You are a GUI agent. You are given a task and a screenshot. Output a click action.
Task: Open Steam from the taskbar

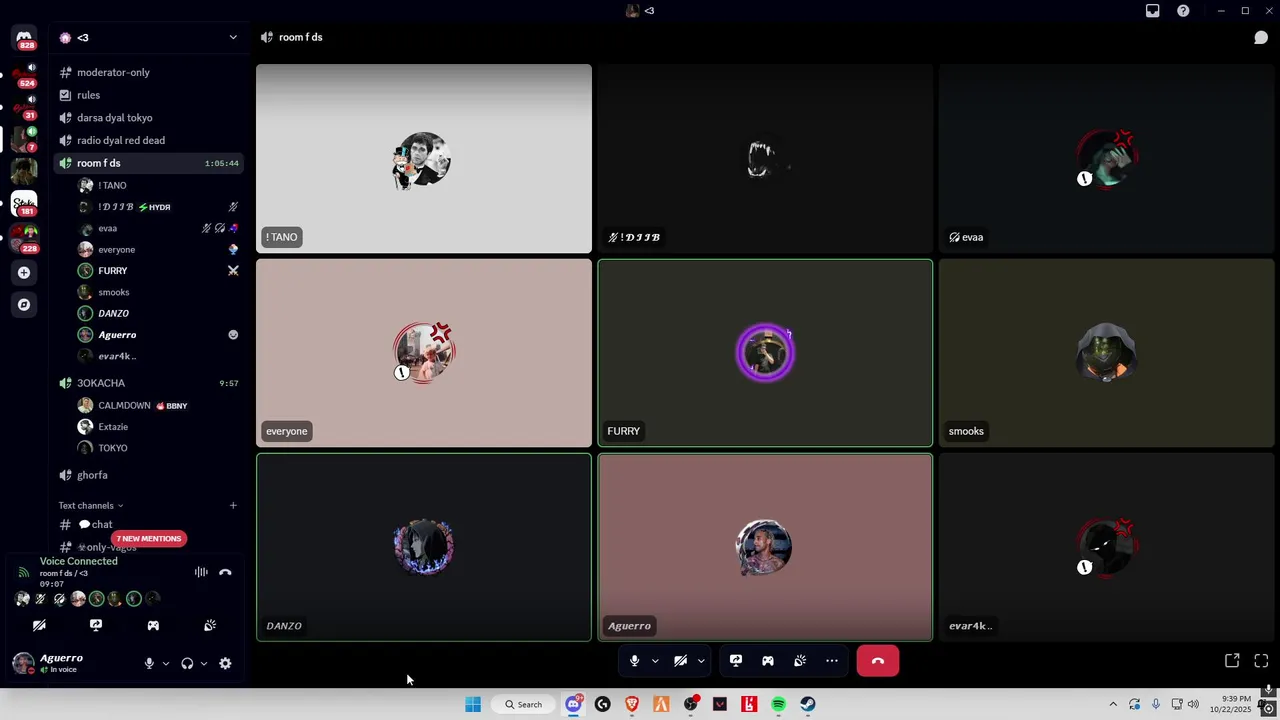(x=807, y=704)
